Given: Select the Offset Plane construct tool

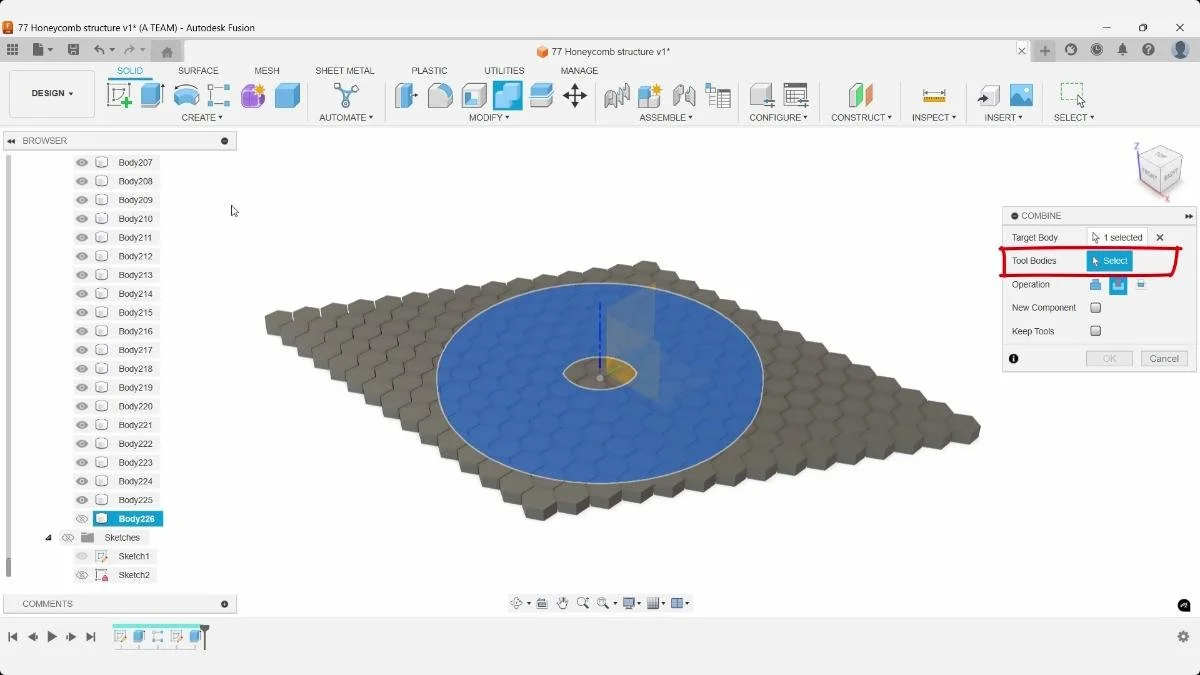Looking at the screenshot, I should 860,95.
